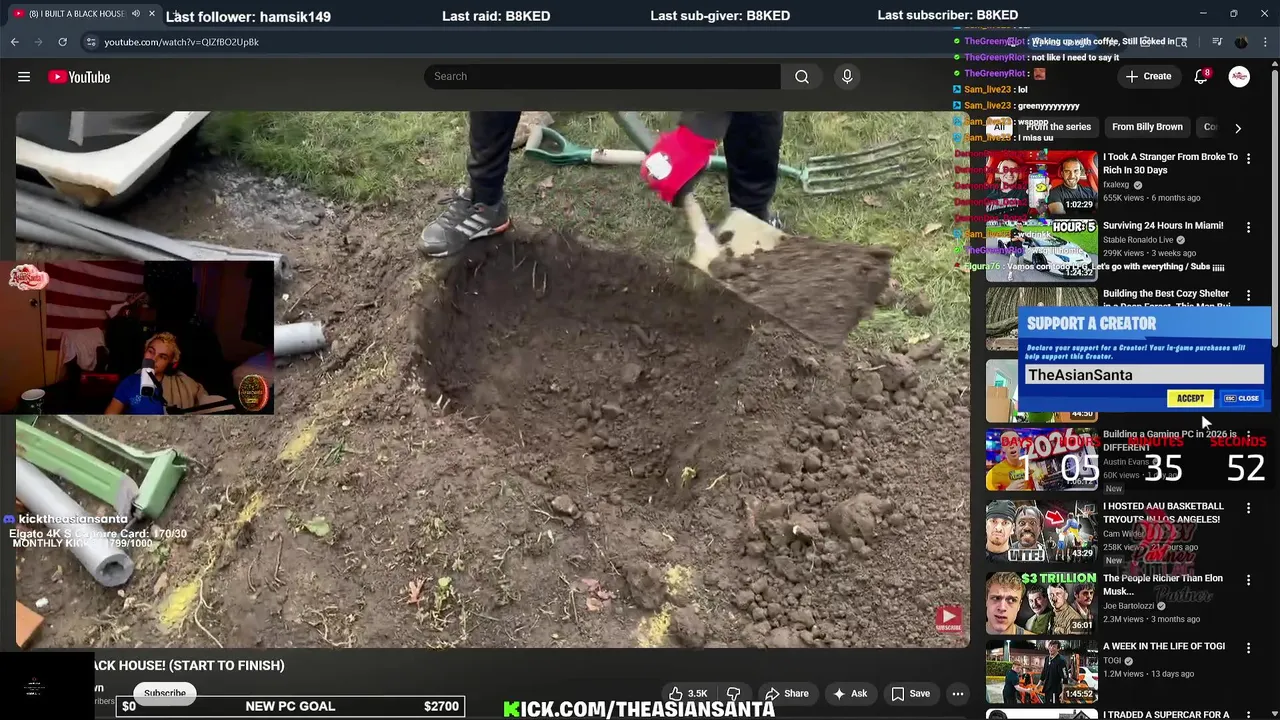Subscribe to the channel
The width and height of the screenshot is (1280, 720).
(165, 693)
